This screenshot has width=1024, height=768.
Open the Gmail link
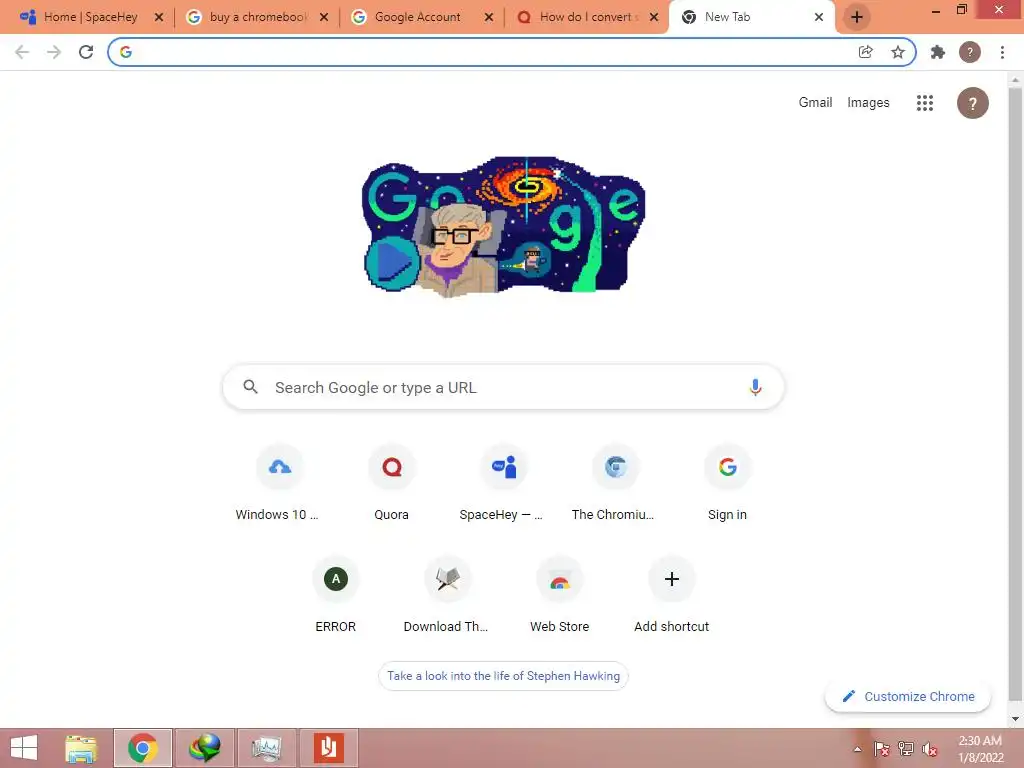815,103
